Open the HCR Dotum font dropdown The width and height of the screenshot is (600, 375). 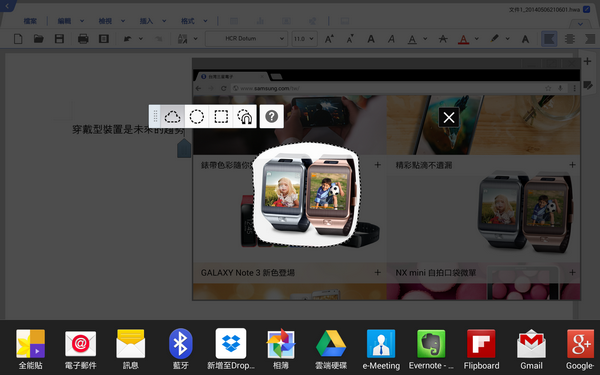tap(246, 39)
